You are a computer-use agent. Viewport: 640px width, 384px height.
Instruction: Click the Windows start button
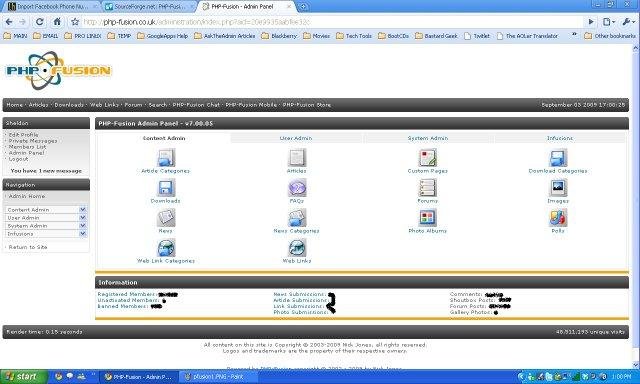pyautogui.click(x=23, y=377)
